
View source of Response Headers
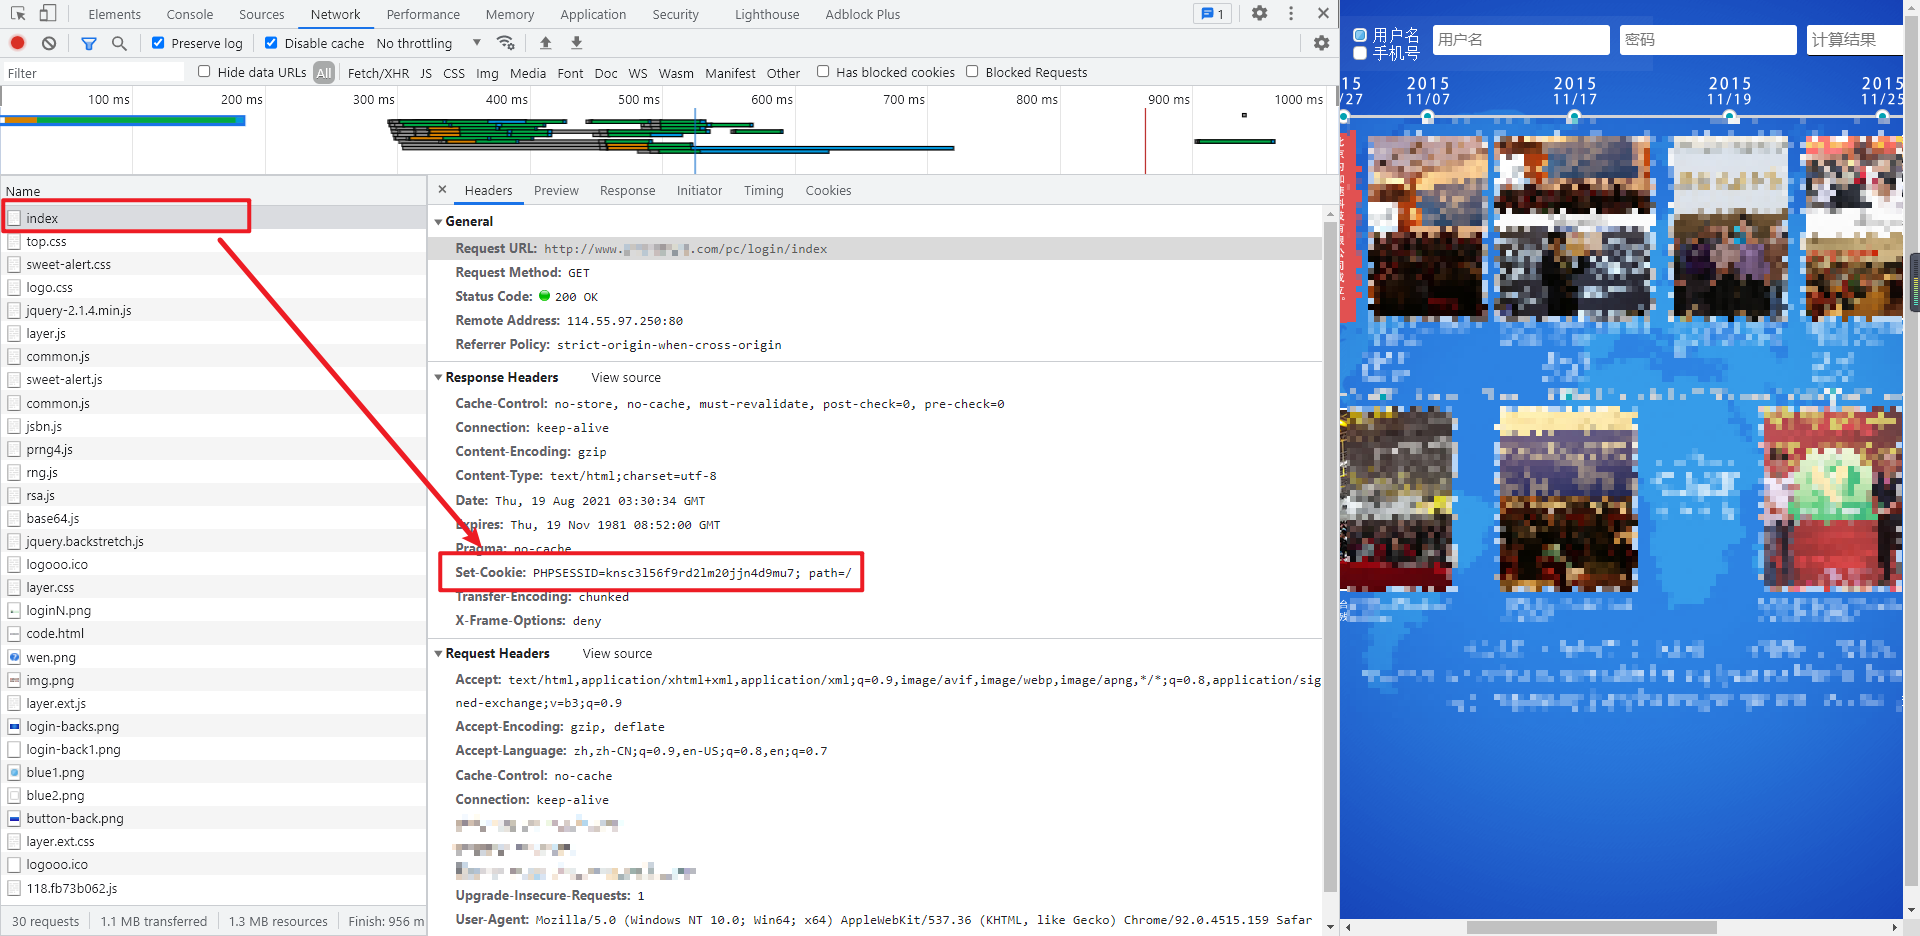click(x=626, y=378)
